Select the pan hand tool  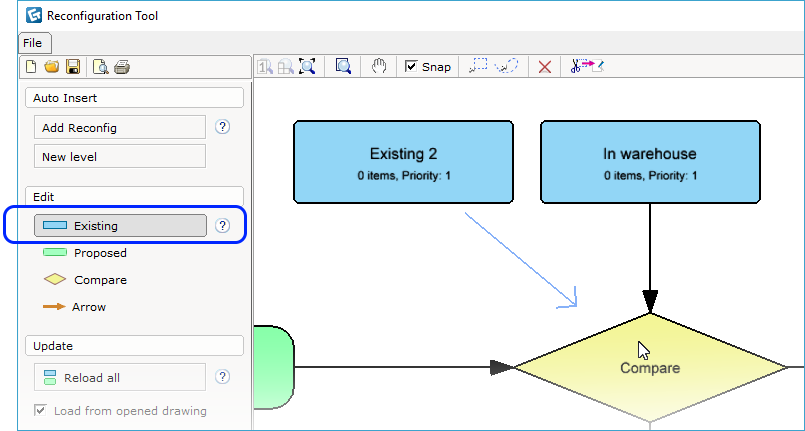[x=379, y=67]
